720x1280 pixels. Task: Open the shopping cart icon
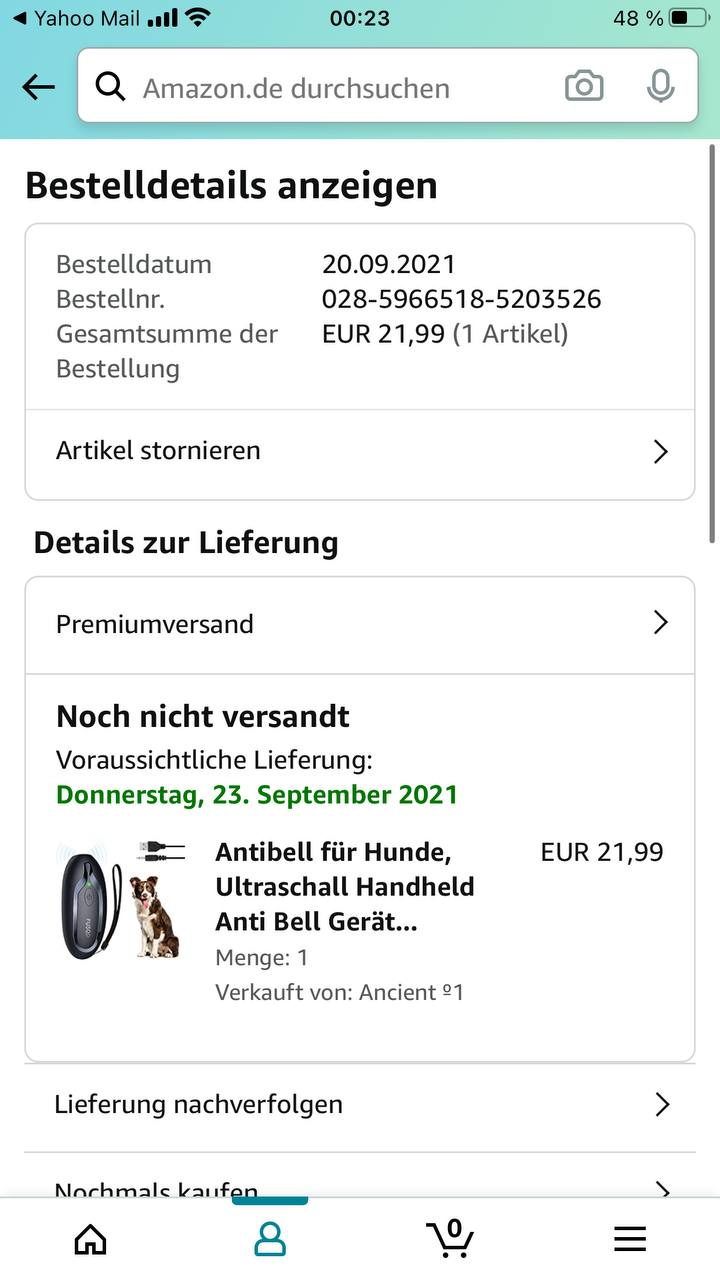point(451,1238)
